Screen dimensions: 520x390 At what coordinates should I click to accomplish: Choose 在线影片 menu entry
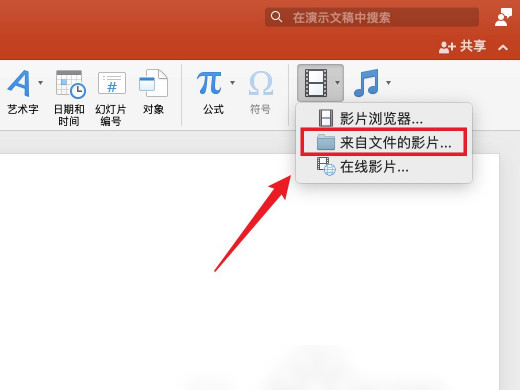(384, 167)
